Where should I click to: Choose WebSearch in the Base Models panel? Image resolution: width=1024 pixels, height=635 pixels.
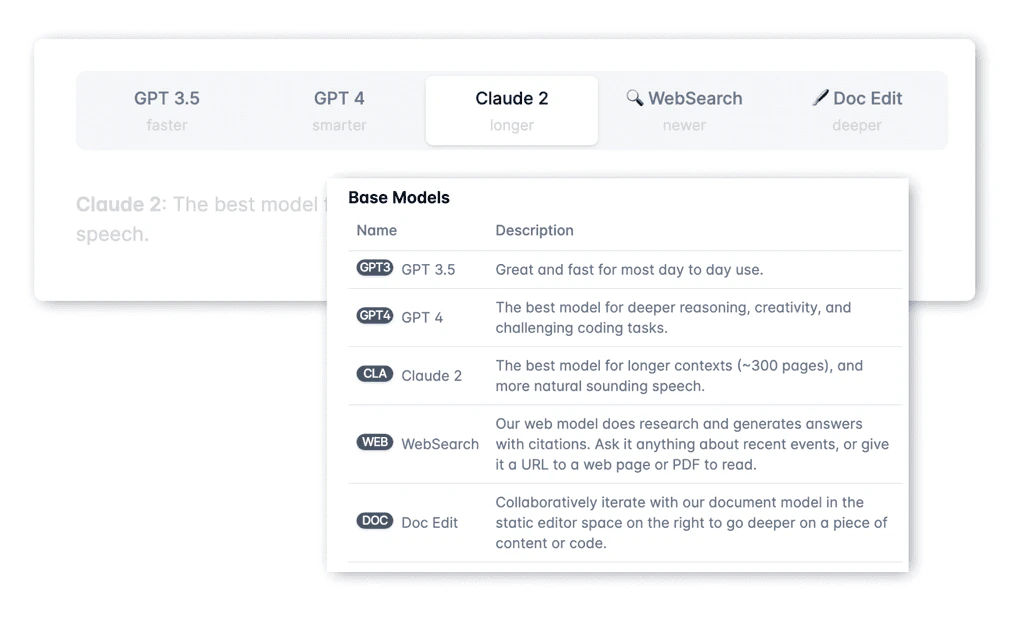(x=440, y=442)
